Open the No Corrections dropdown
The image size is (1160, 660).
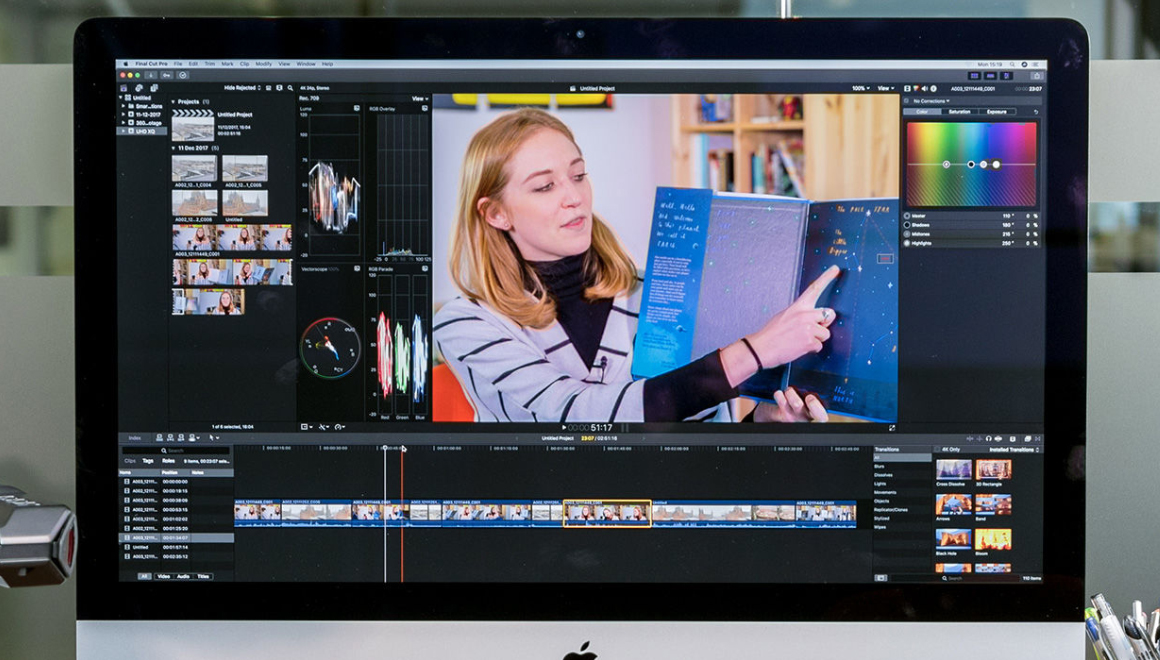(x=931, y=101)
